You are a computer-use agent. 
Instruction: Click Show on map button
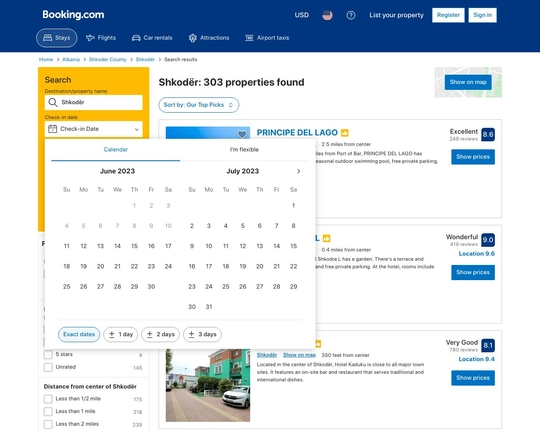[468, 82]
